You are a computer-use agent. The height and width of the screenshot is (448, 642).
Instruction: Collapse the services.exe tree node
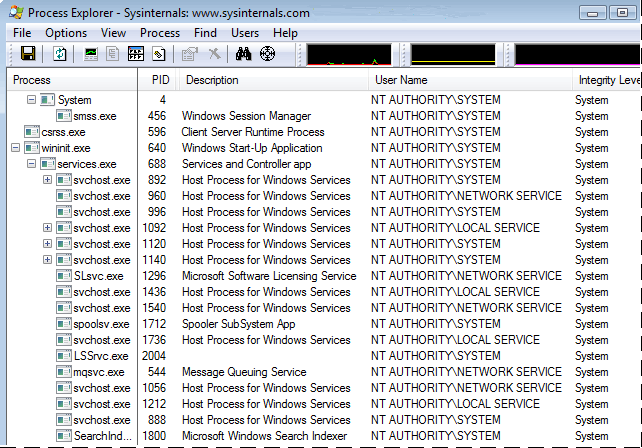click(31, 164)
